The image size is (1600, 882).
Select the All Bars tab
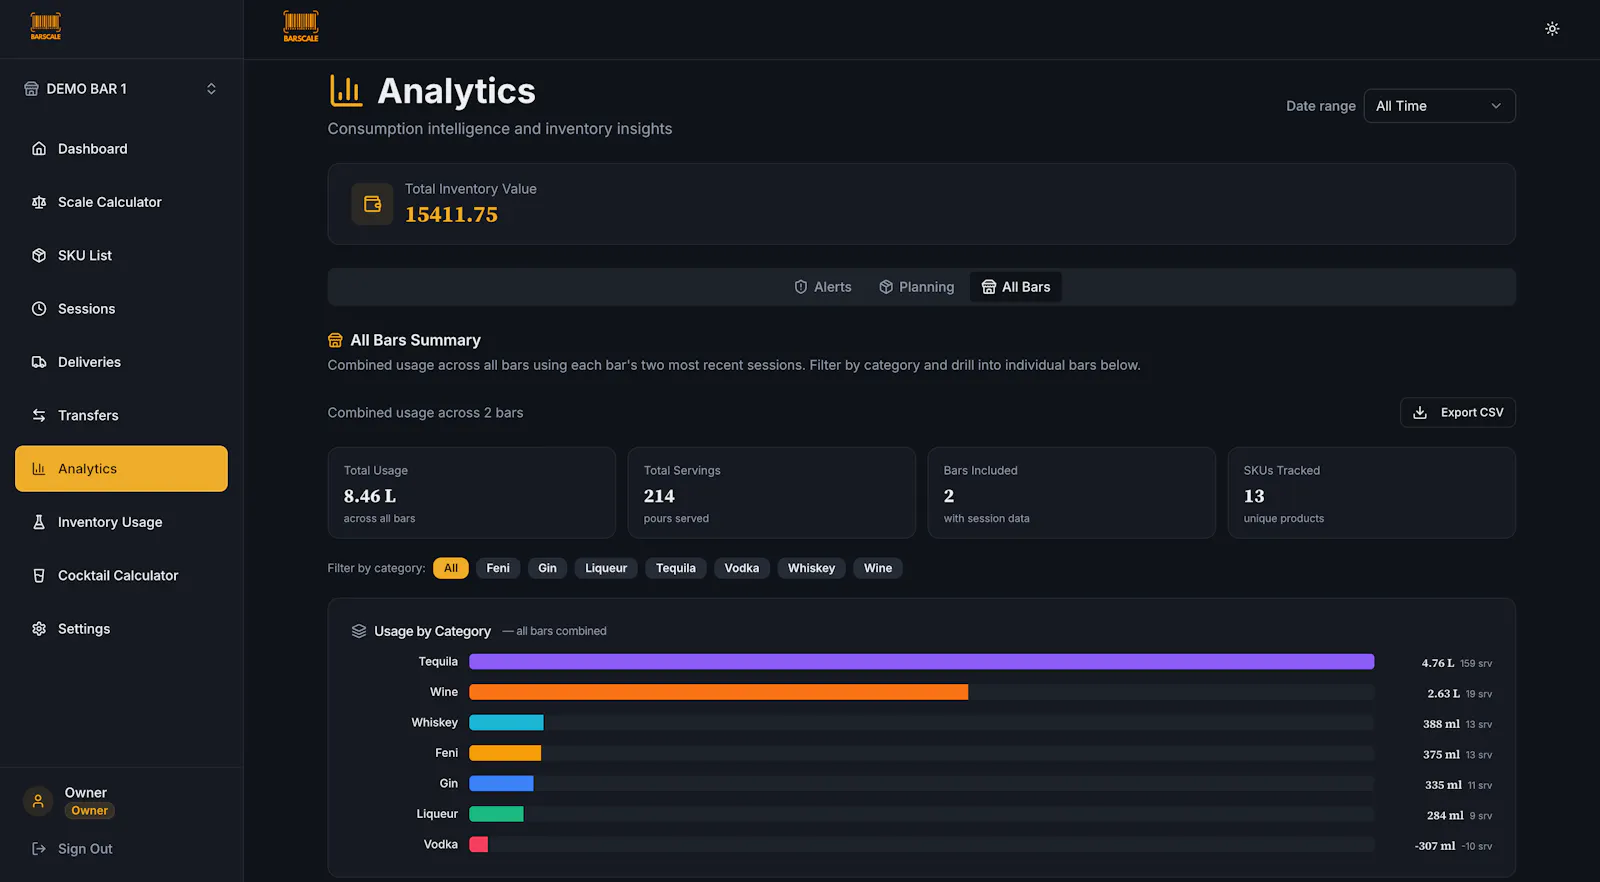(1016, 287)
